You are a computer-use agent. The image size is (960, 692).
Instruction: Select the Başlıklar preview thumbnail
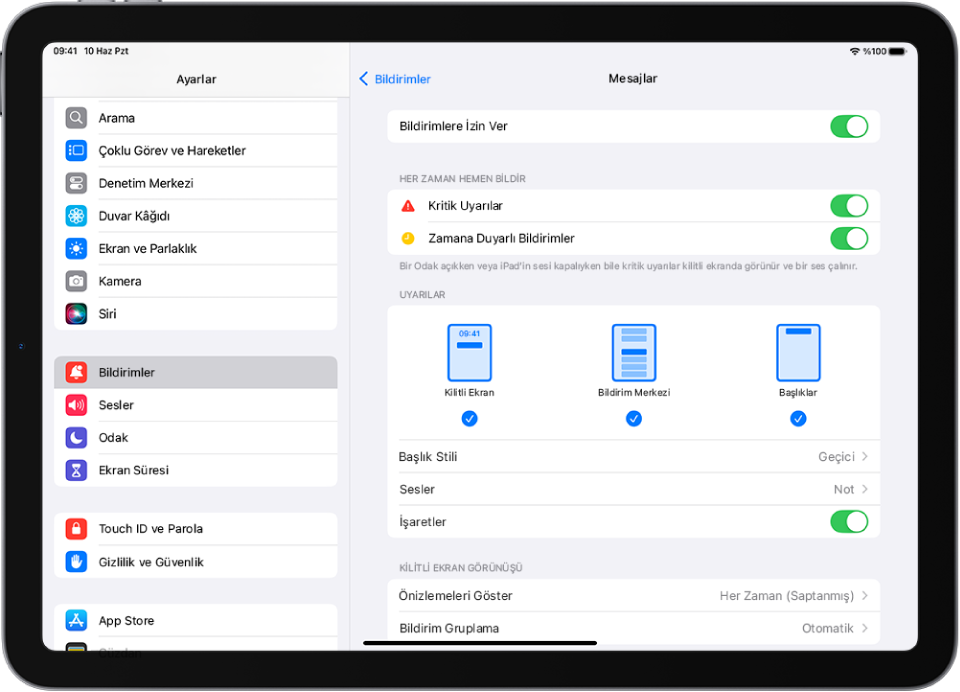click(798, 353)
